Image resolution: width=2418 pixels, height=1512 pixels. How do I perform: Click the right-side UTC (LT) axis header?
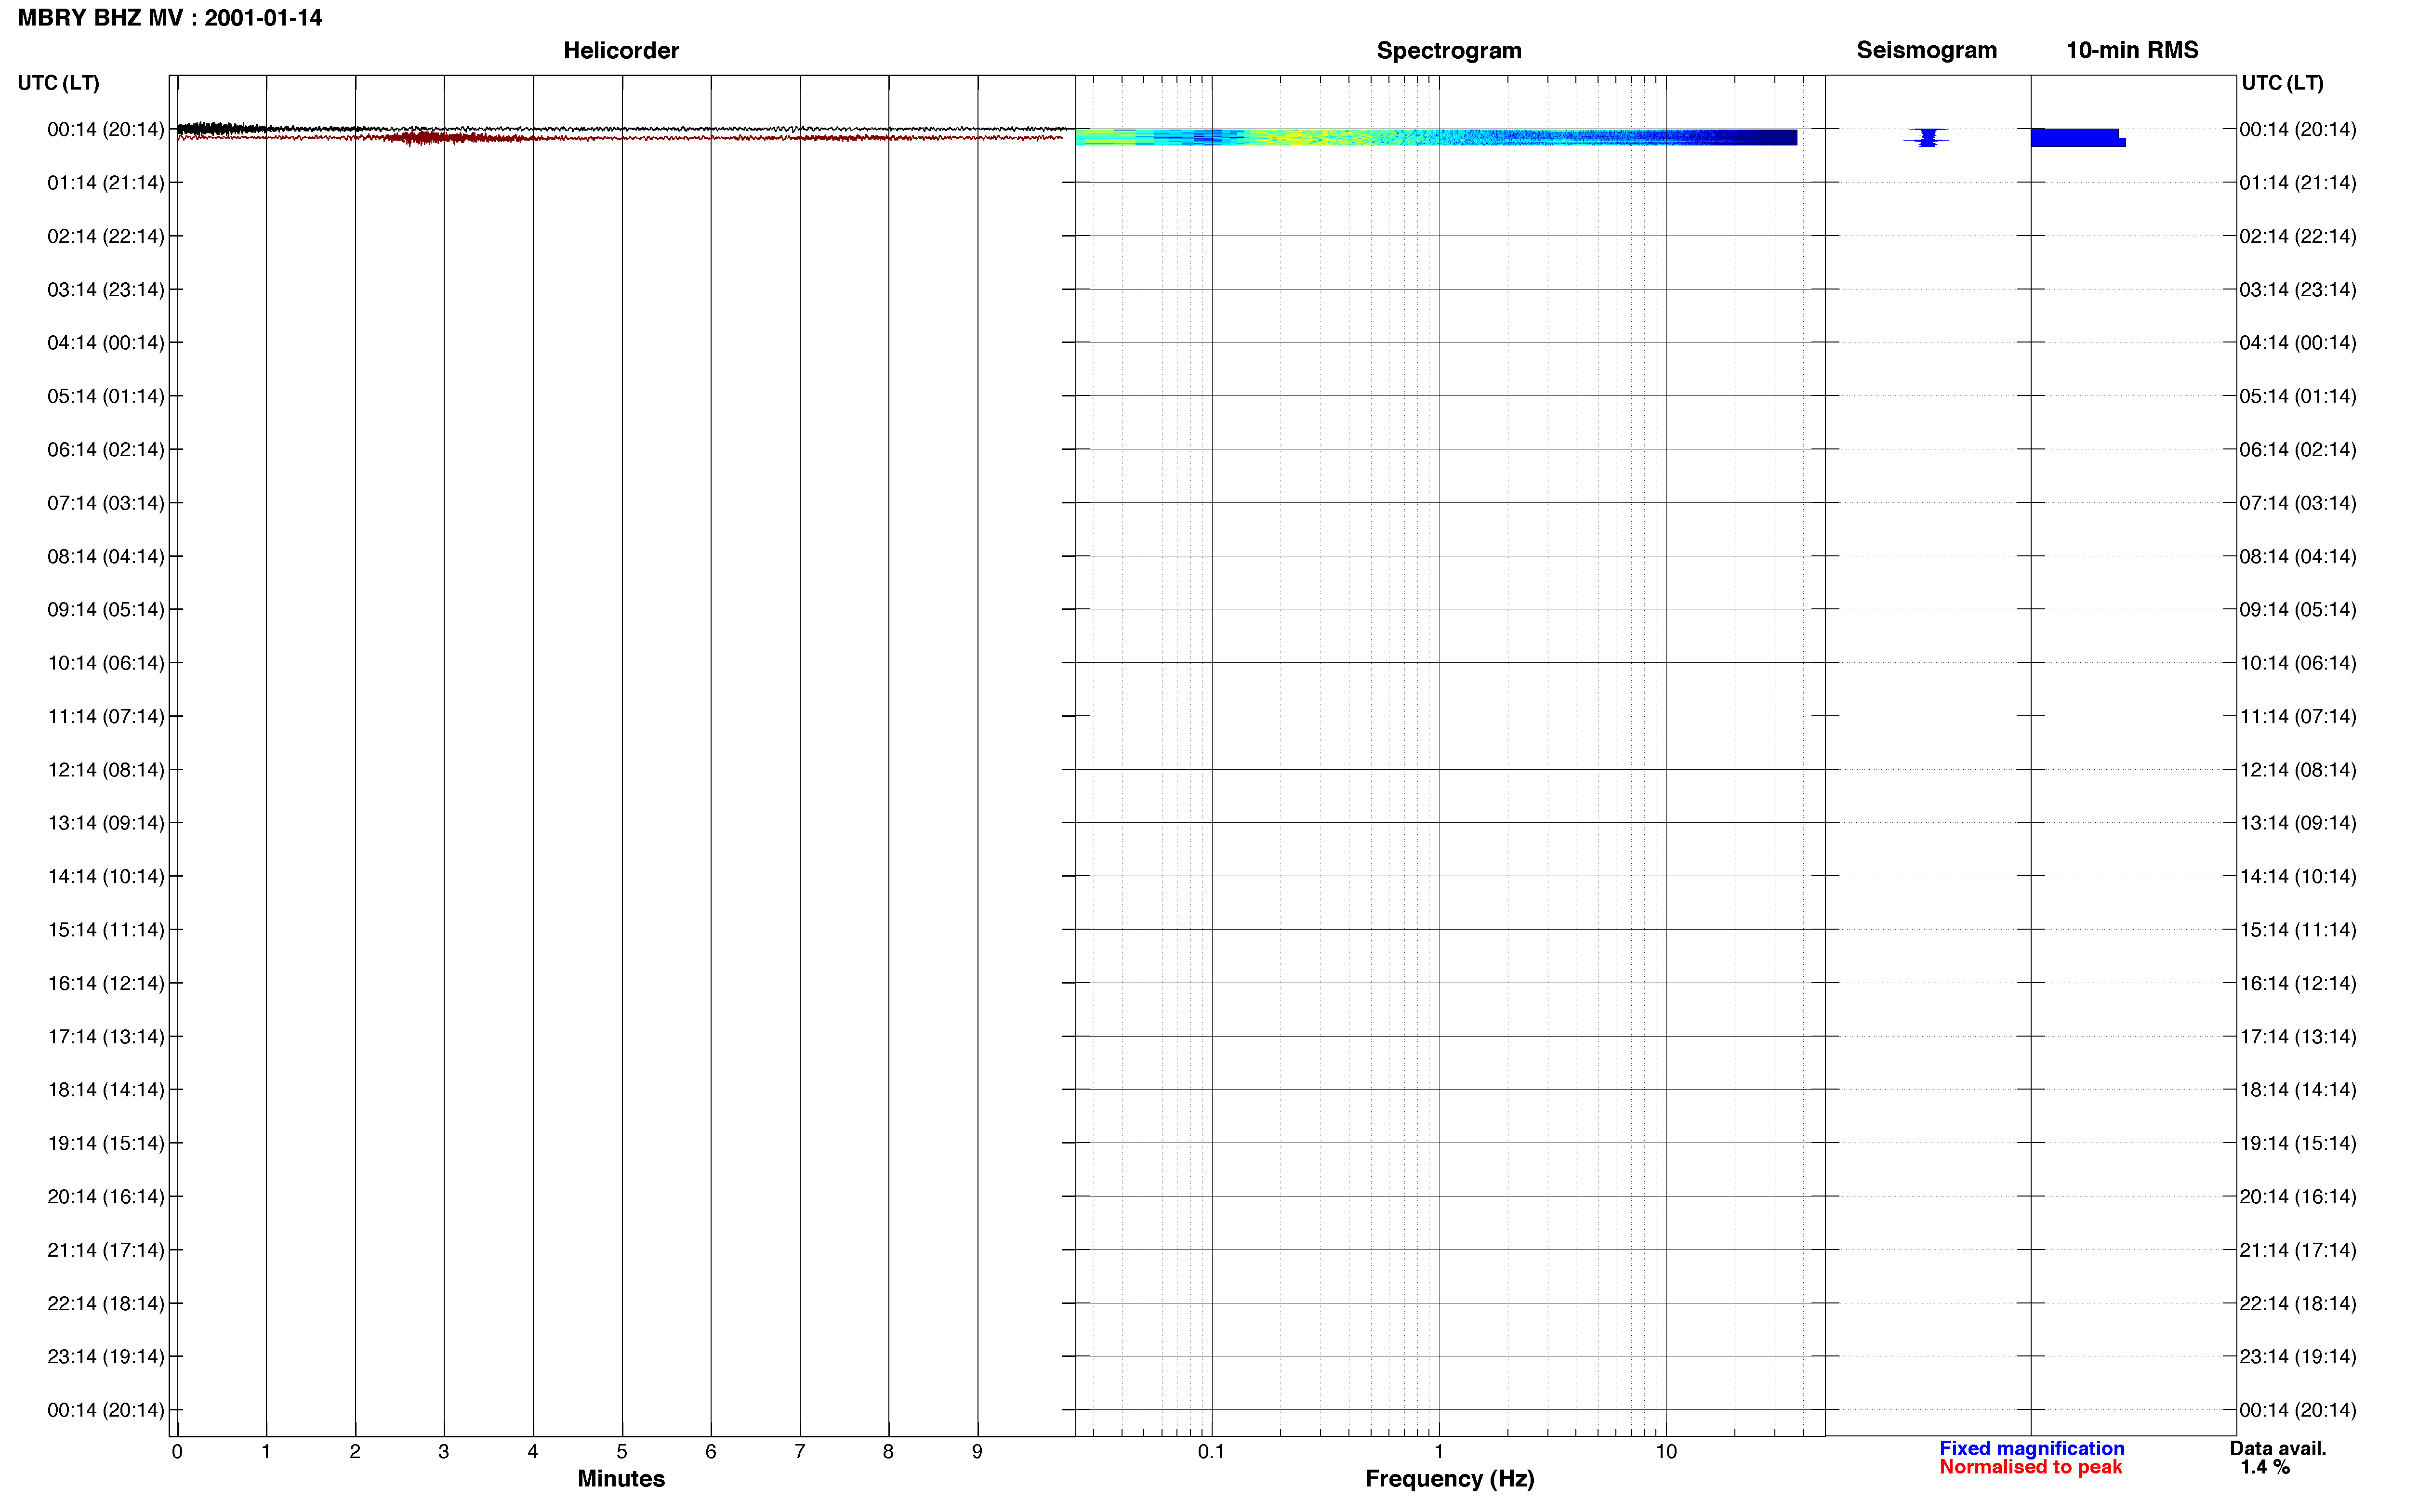point(2282,83)
